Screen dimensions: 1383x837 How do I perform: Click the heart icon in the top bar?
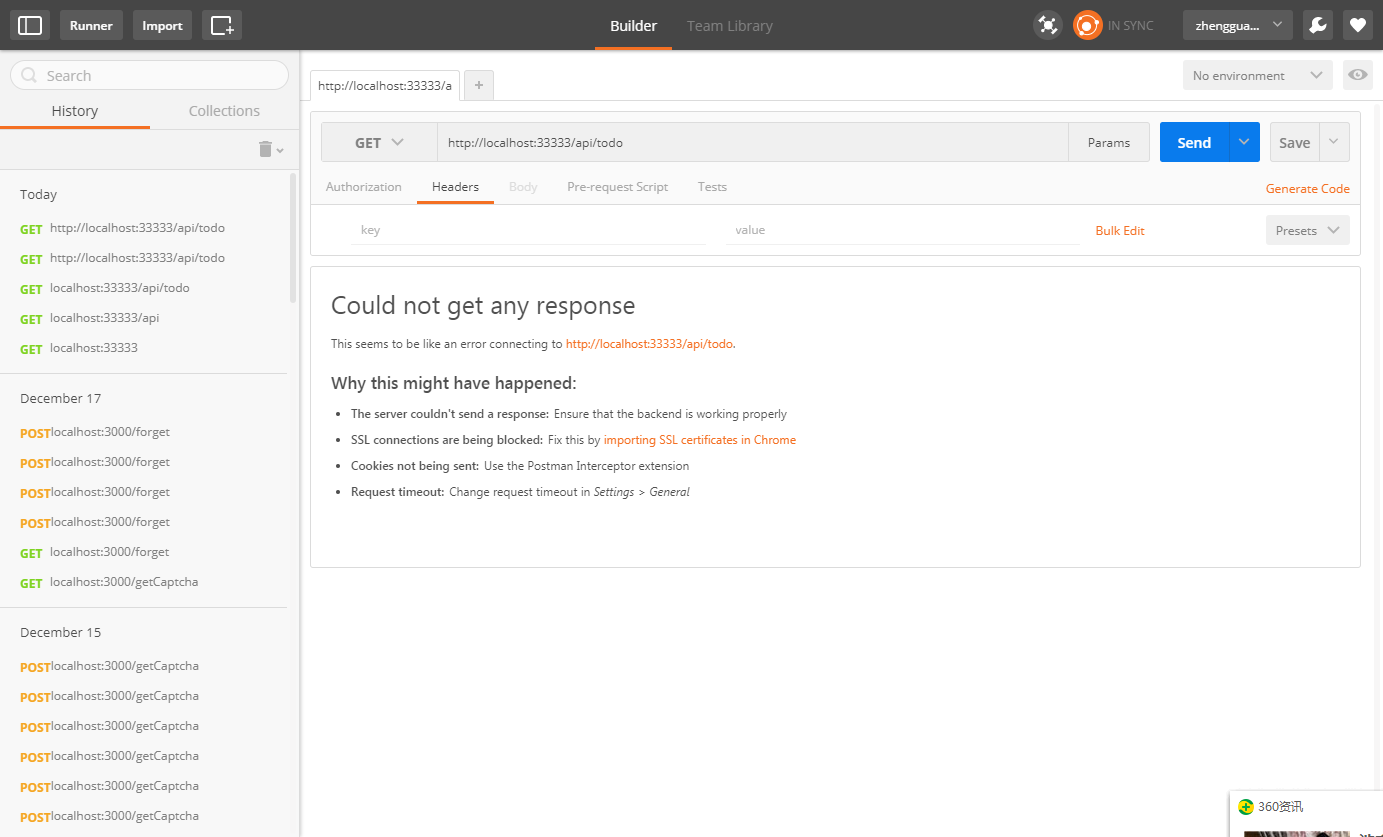click(x=1357, y=25)
